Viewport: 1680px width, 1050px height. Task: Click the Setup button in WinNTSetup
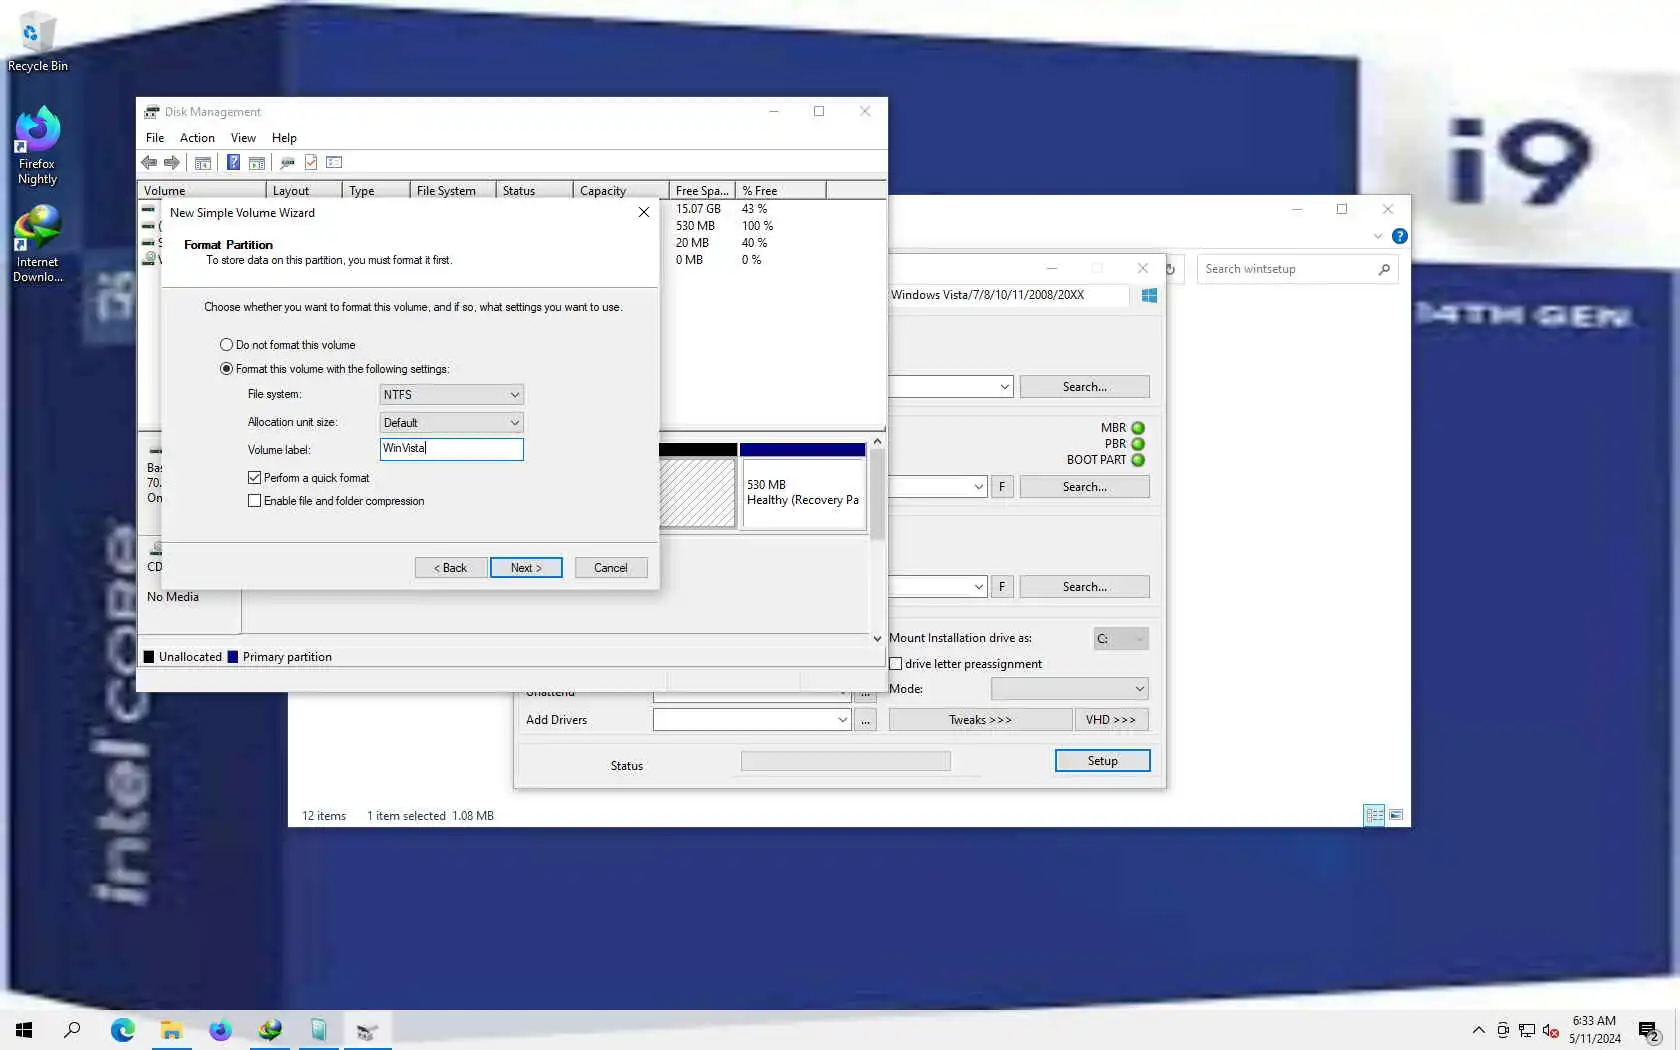point(1102,761)
